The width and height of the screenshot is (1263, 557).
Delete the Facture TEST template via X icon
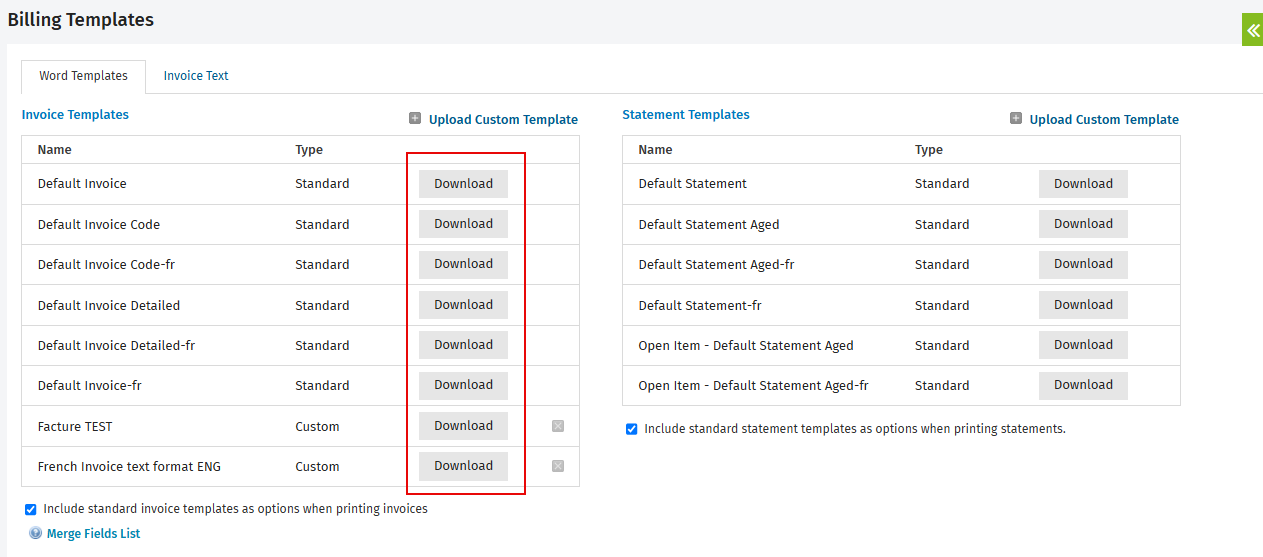click(x=558, y=426)
